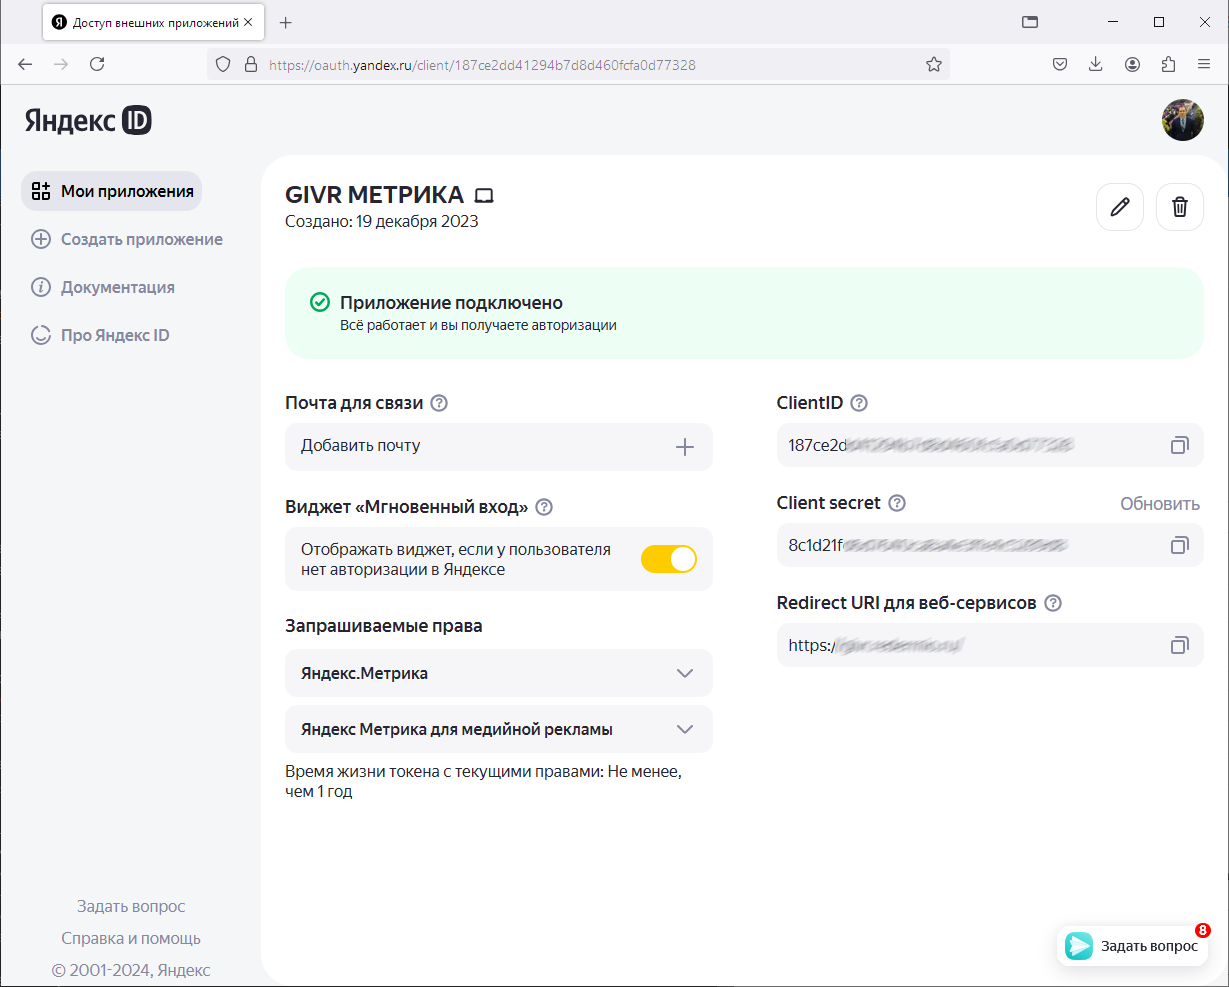Expand the Яндекс.Метрика permissions
Screen dimensions: 1229x987
pos(499,673)
